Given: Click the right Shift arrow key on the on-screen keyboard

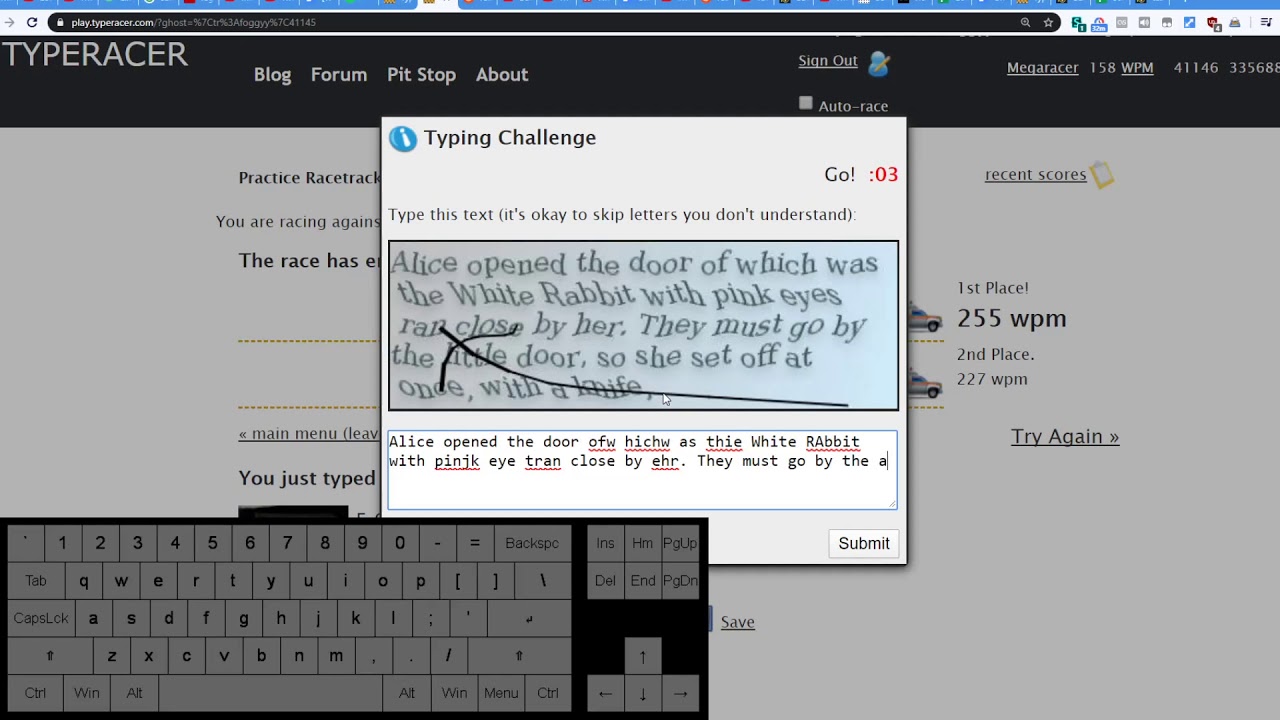Looking at the screenshot, I should pyautogui.click(x=519, y=655).
